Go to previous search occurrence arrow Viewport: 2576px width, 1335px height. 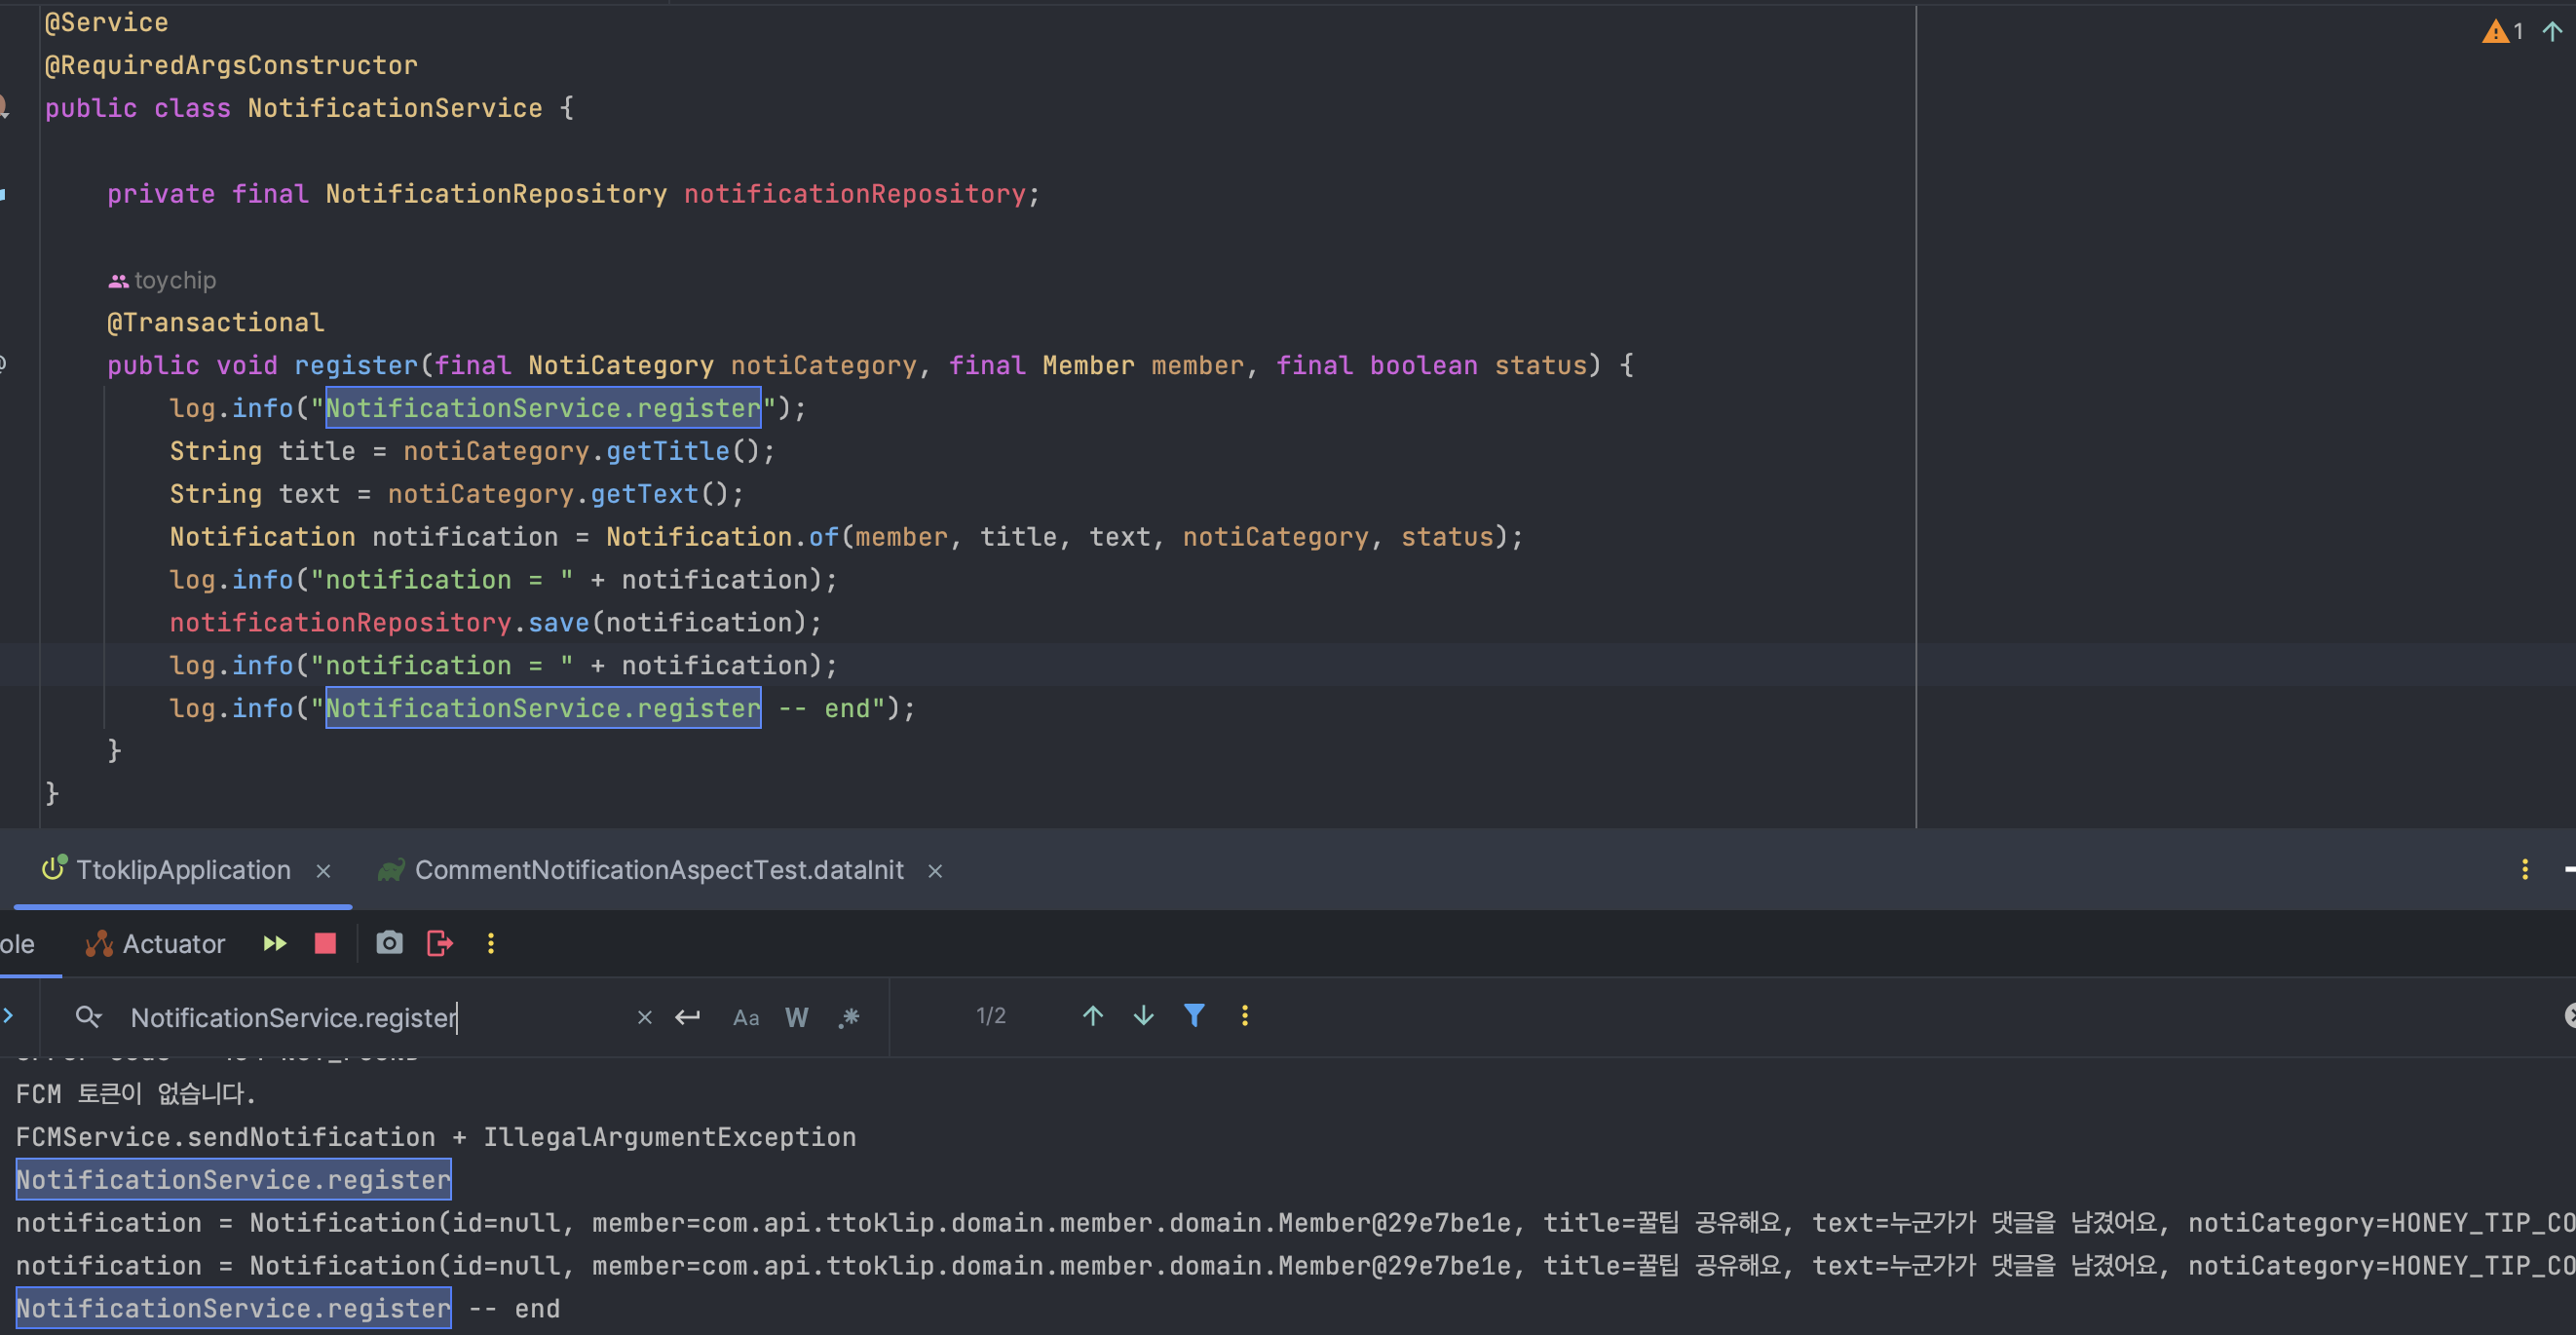pos(1092,1016)
